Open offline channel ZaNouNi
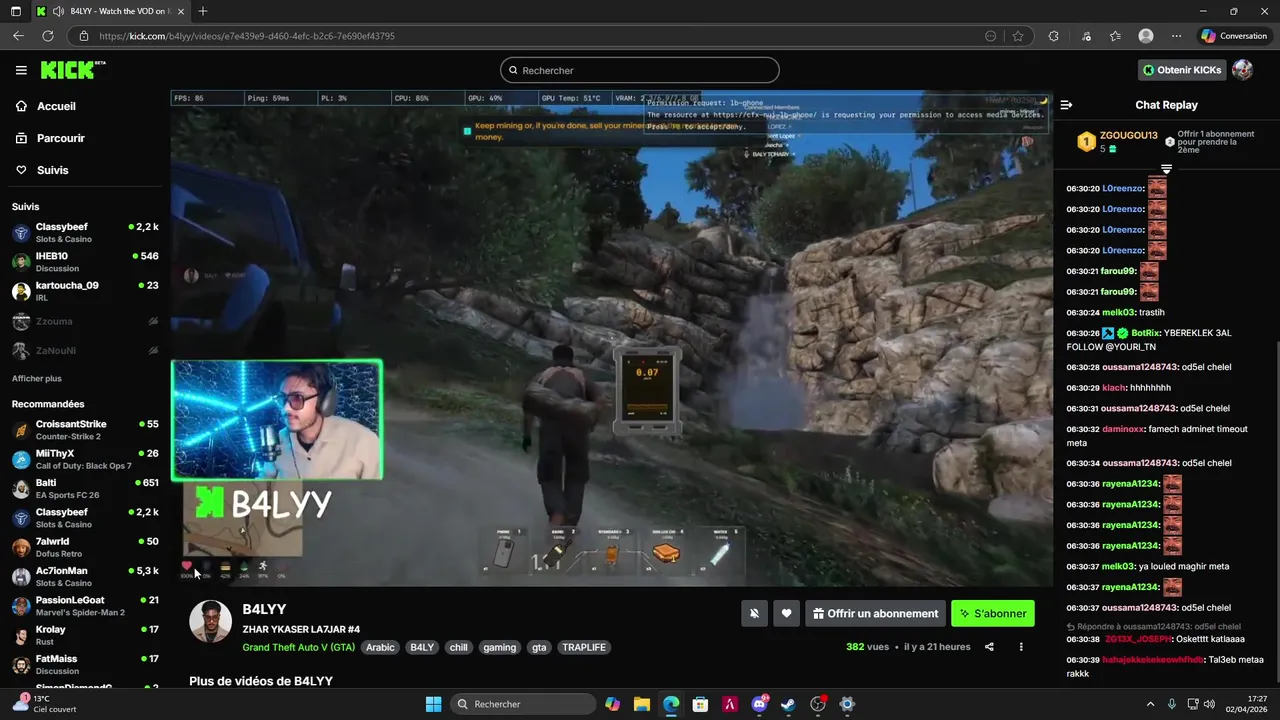The width and height of the screenshot is (1280, 720). (x=85, y=350)
